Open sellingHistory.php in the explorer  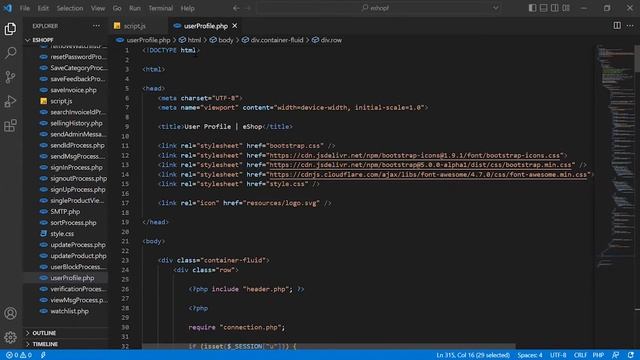[x=76, y=123]
